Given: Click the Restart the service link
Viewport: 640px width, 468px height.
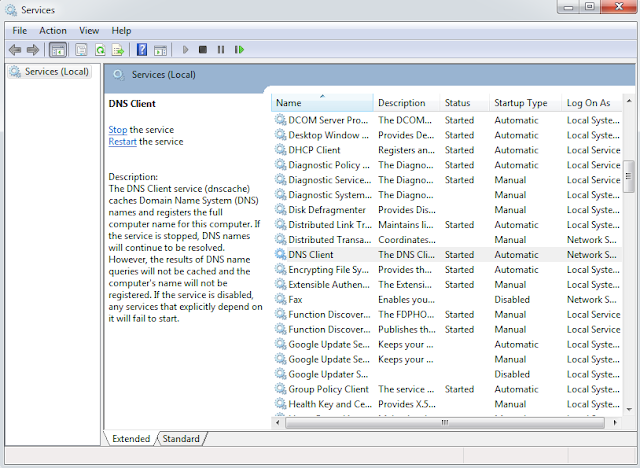Looking at the screenshot, I should pyautogui.click(x=122, y=142).
